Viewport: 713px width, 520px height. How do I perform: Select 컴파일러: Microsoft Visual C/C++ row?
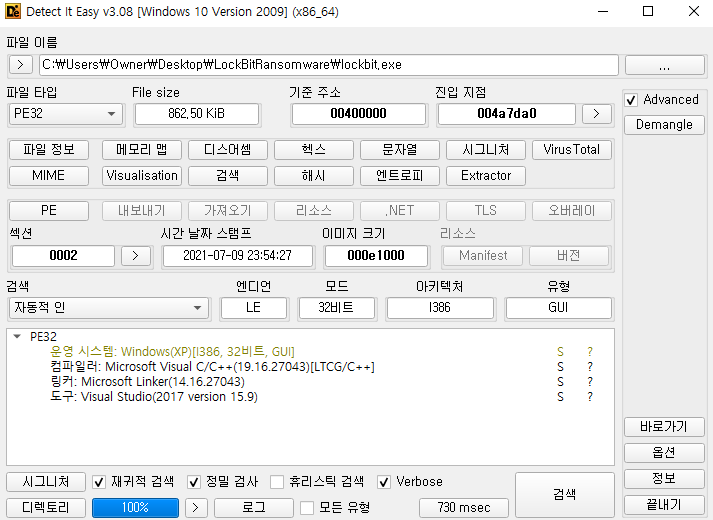[x=311, y=367]
